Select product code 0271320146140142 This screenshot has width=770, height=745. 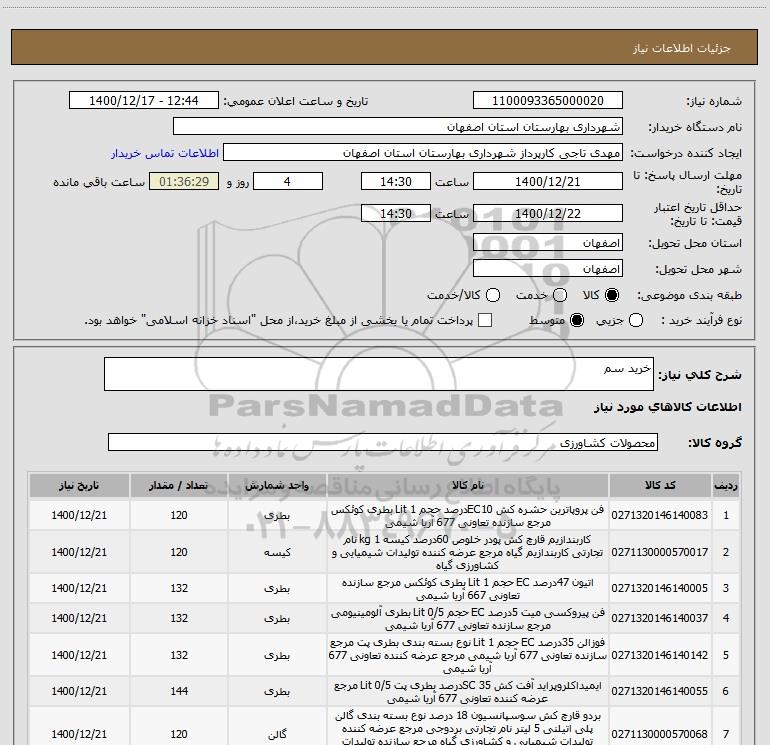(660, 655)
